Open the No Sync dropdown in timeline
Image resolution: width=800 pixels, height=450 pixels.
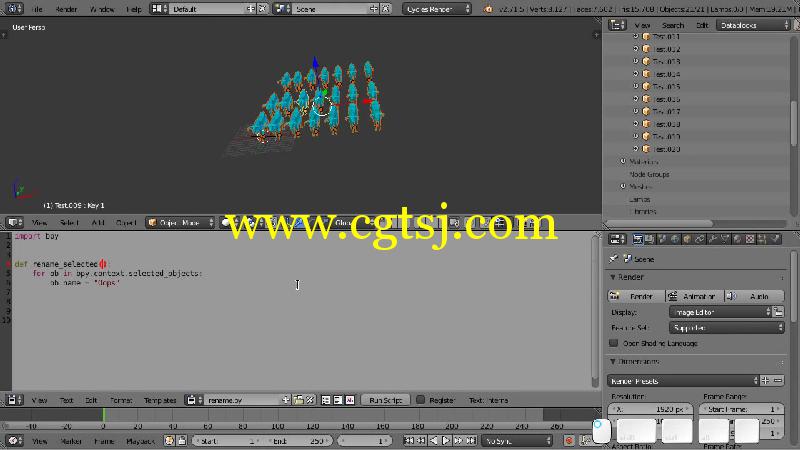(517, 441)
